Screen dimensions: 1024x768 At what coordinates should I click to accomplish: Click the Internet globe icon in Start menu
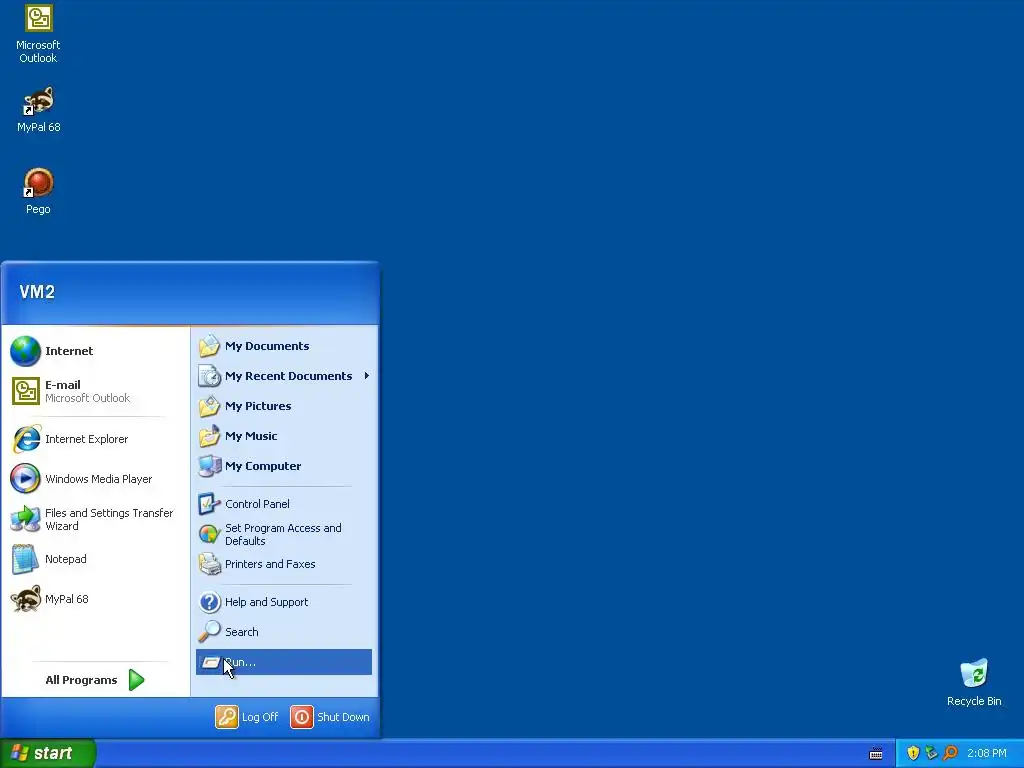[25, 351]
